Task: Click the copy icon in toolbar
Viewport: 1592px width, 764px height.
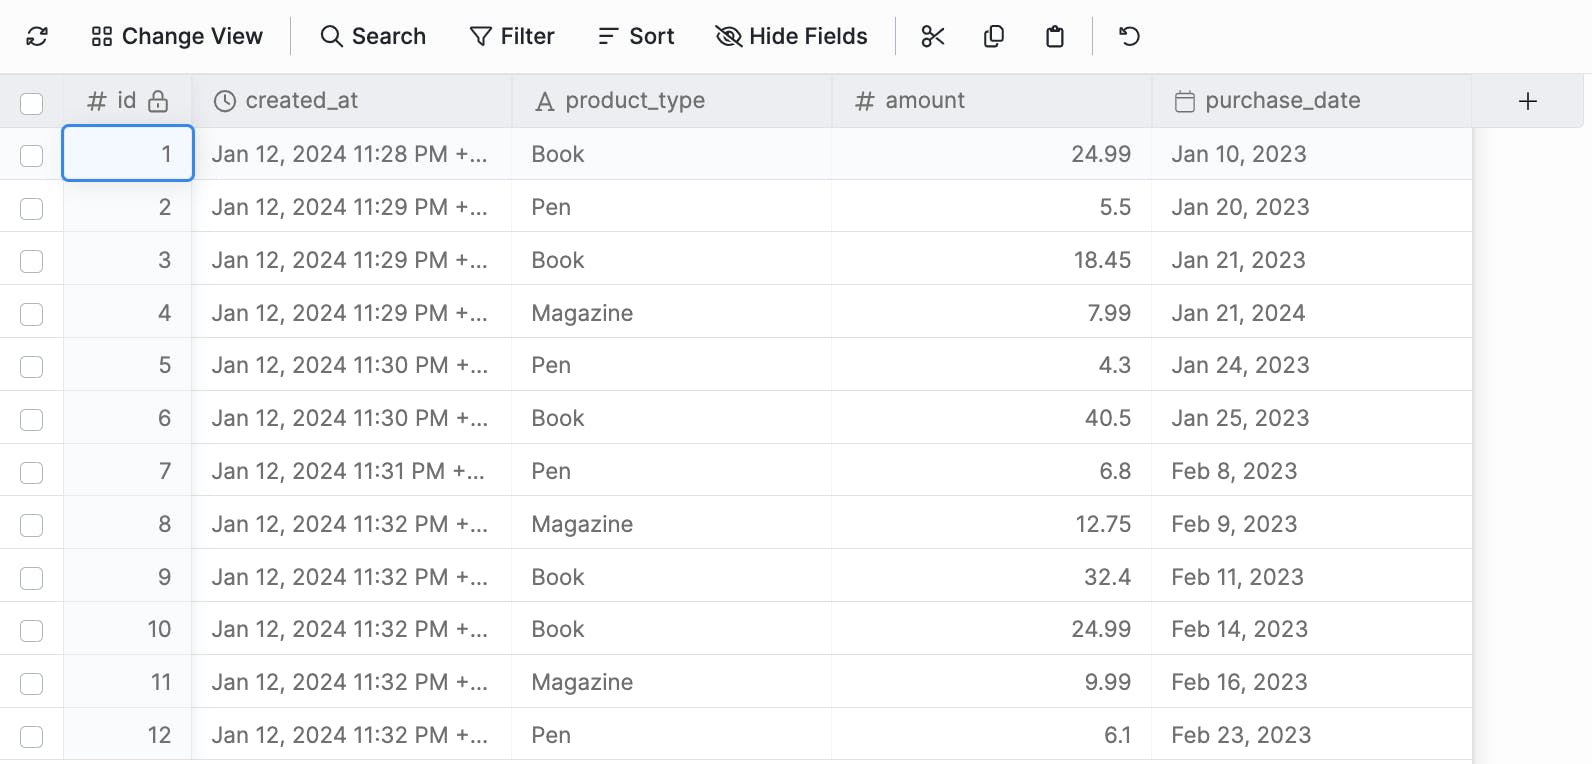Action: [x=993, y=37]
